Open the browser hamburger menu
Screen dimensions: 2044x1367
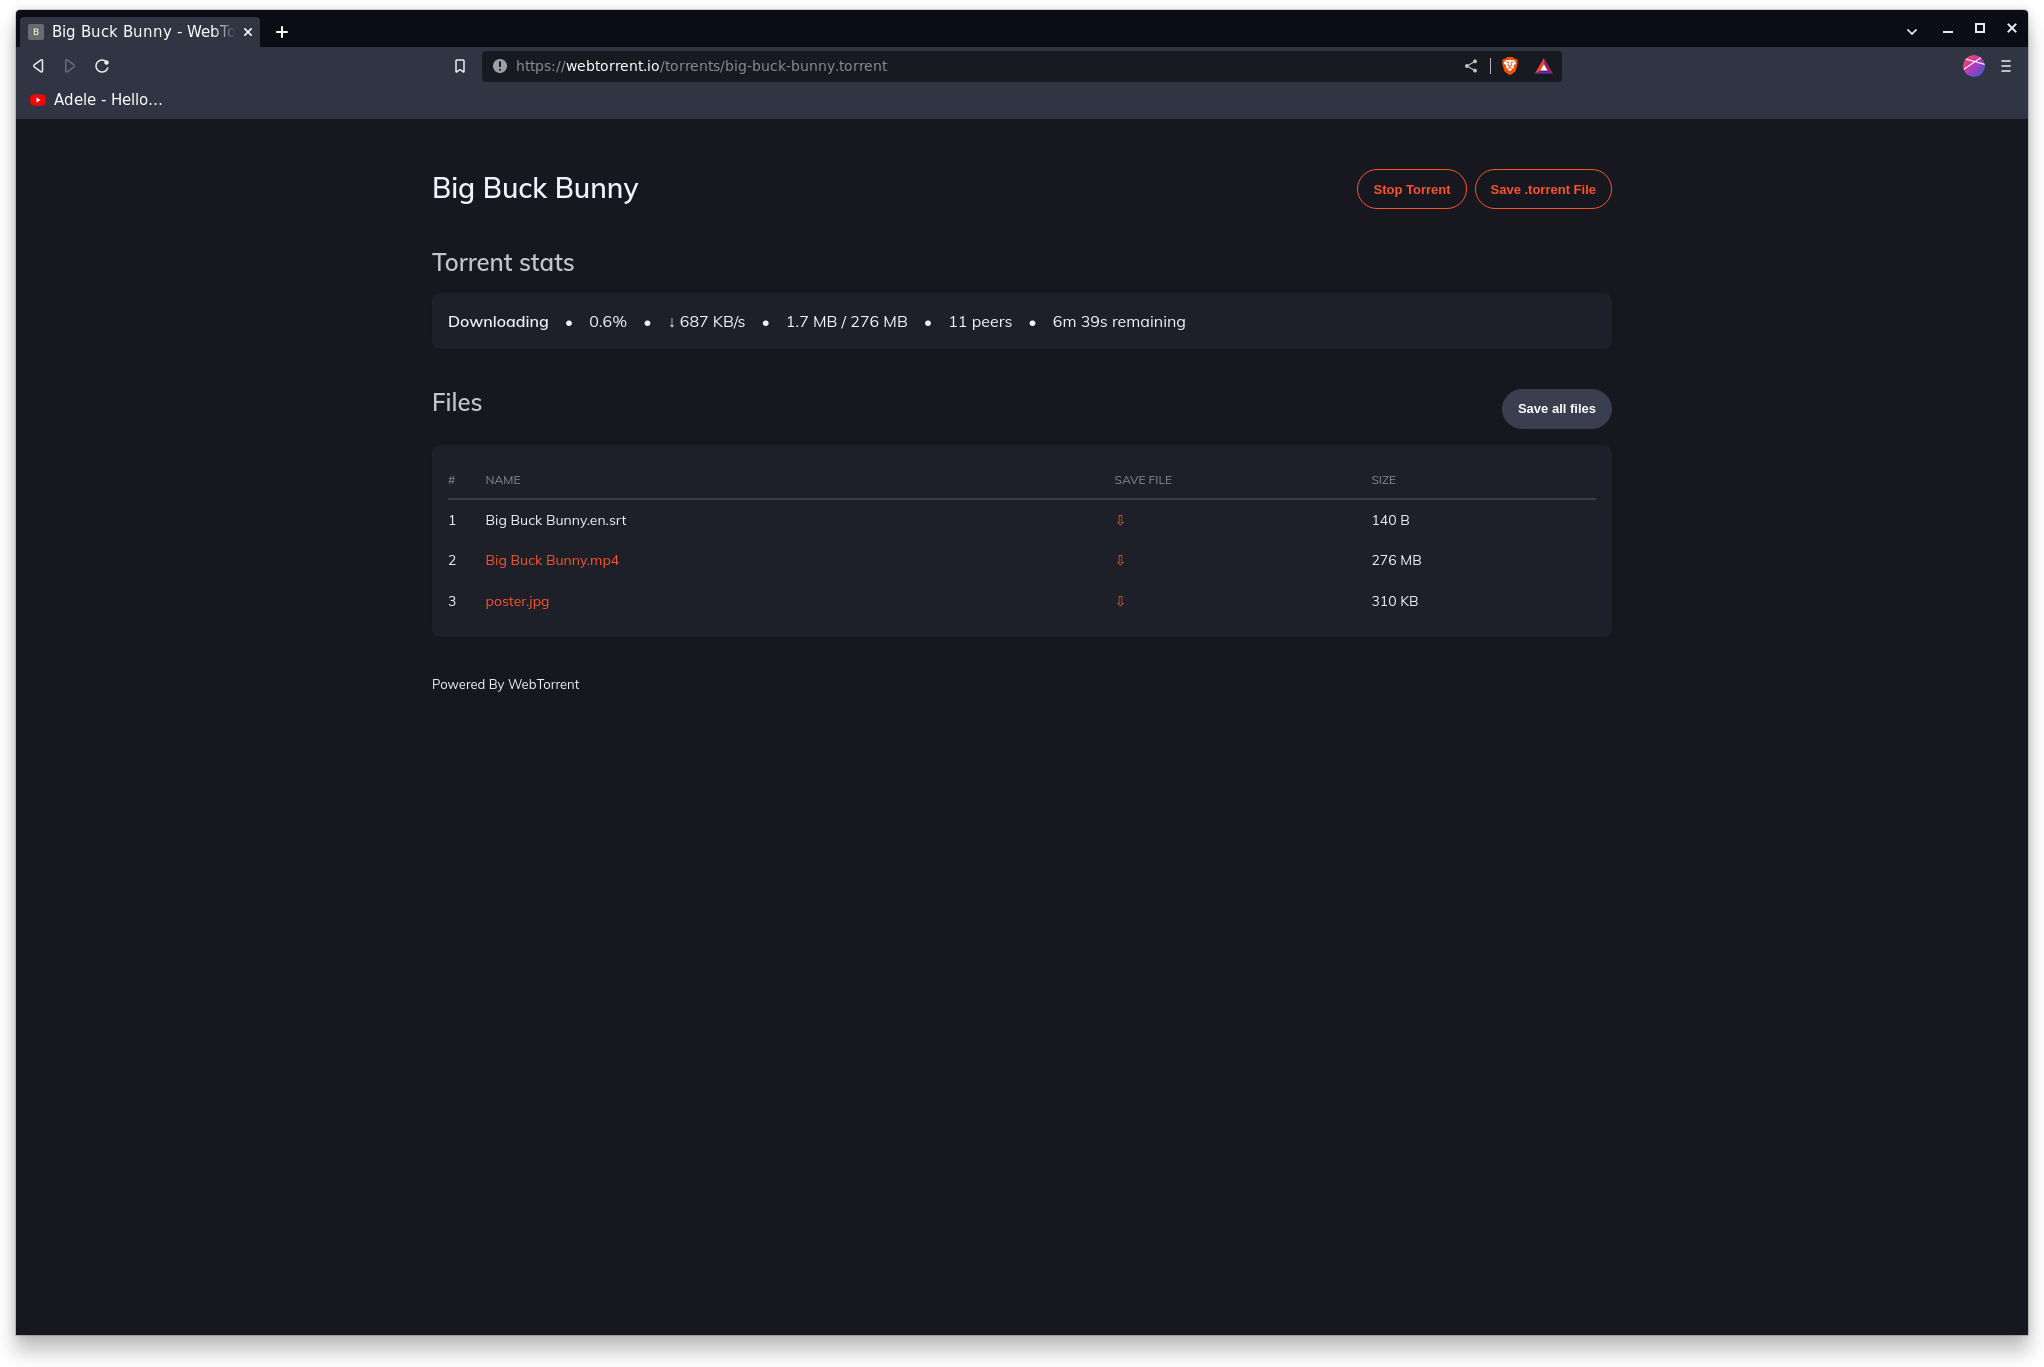[x=2006, y=66]
